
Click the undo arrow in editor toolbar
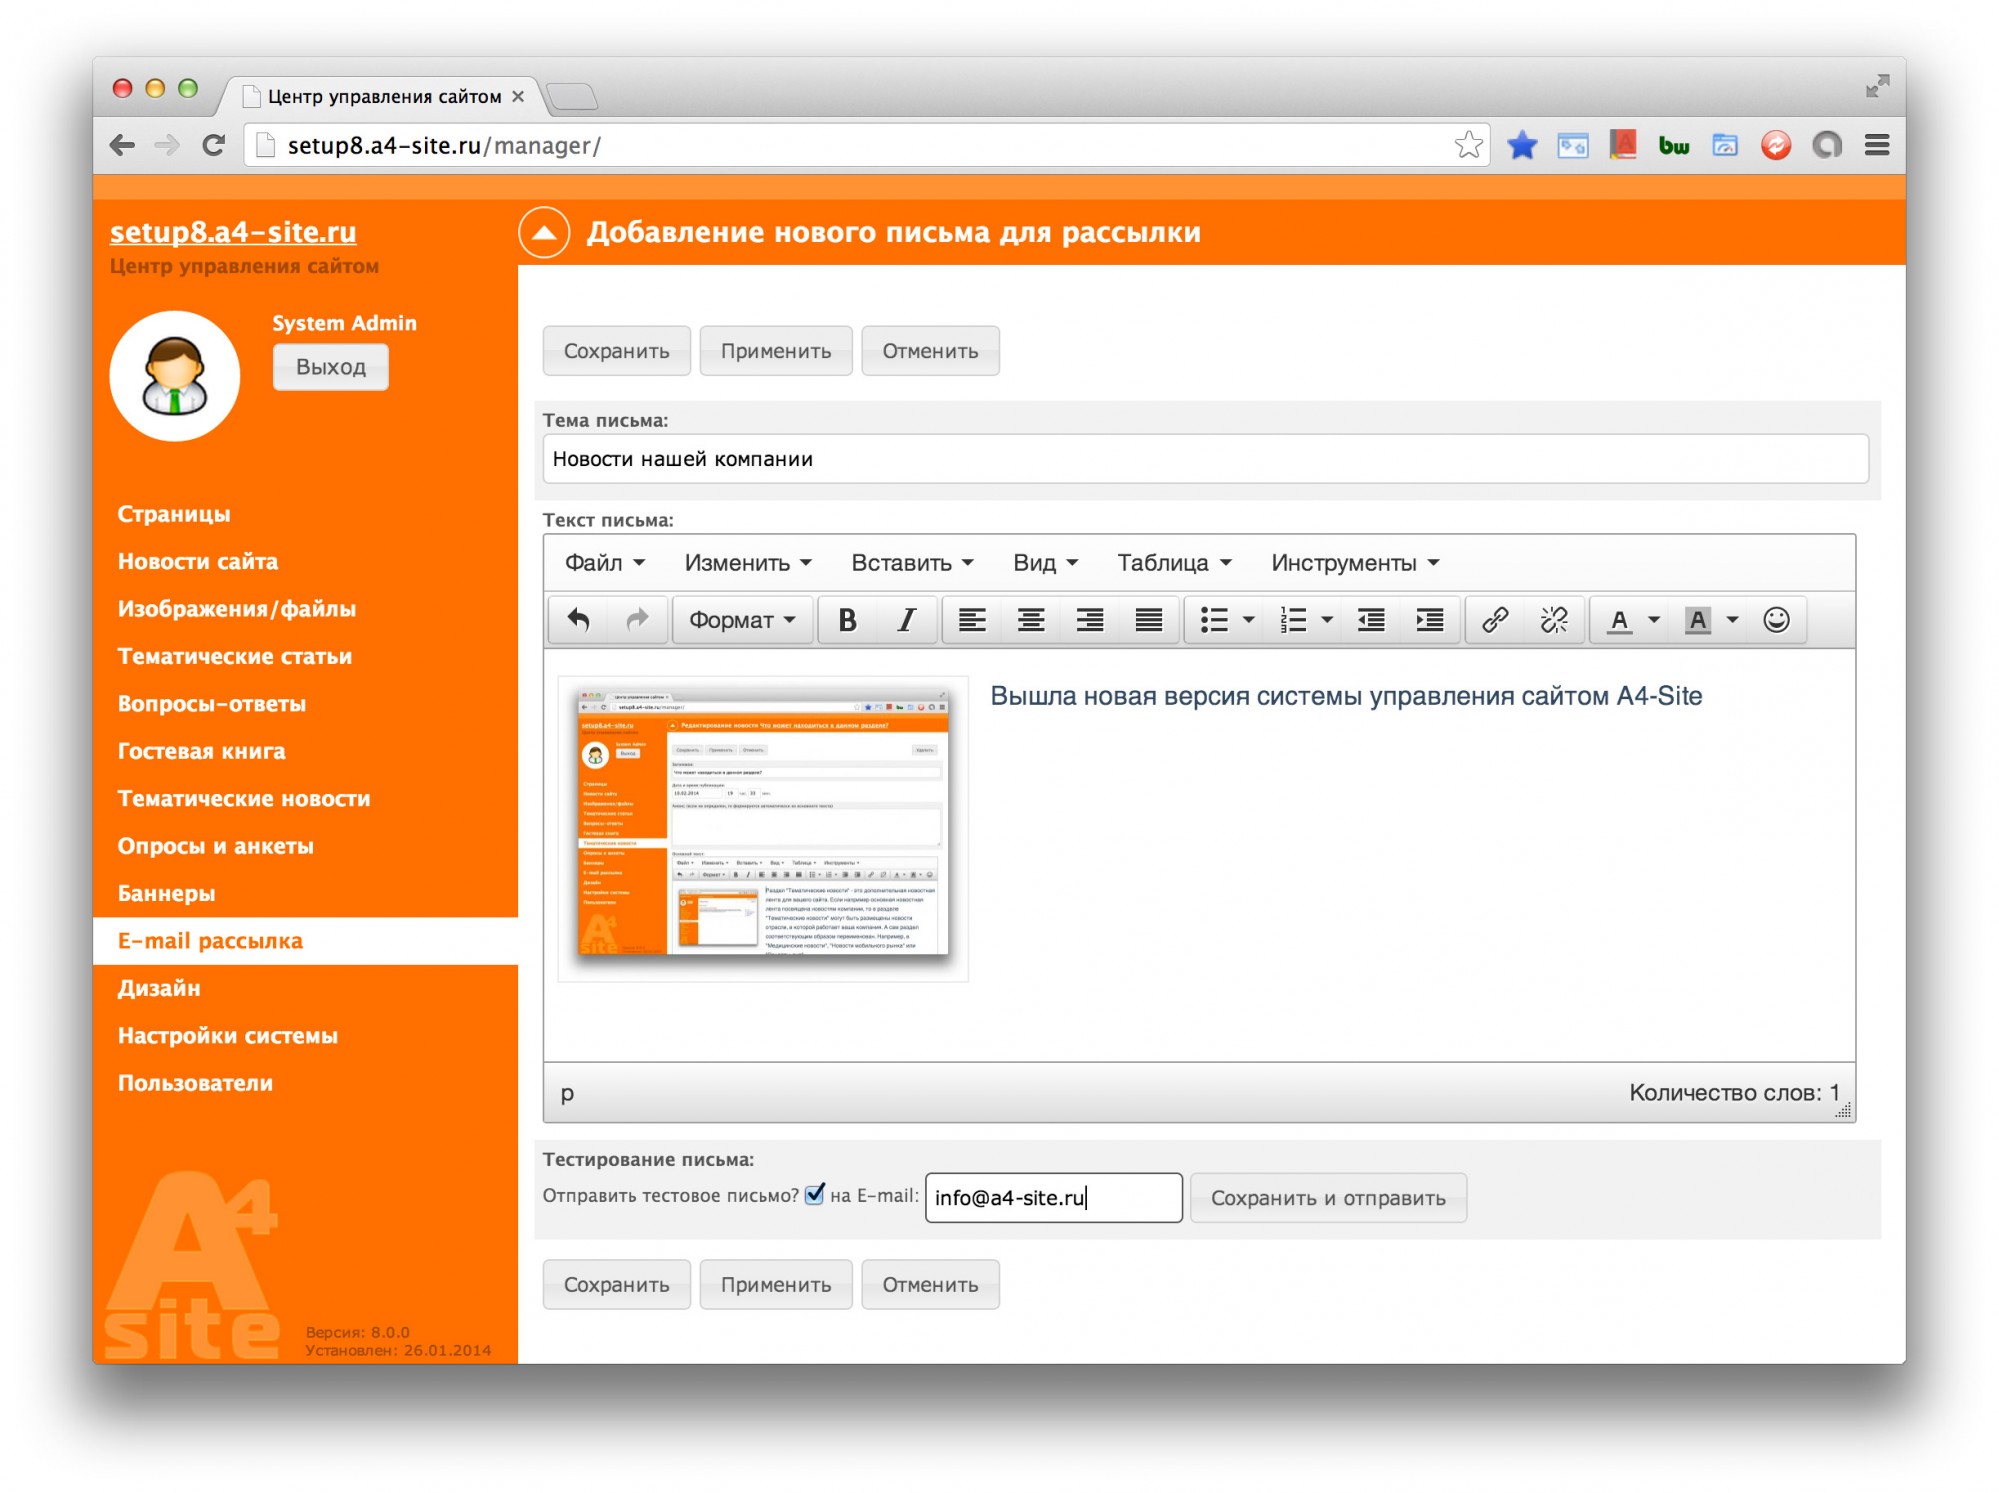pyautogui.click(x=578, y=620)
